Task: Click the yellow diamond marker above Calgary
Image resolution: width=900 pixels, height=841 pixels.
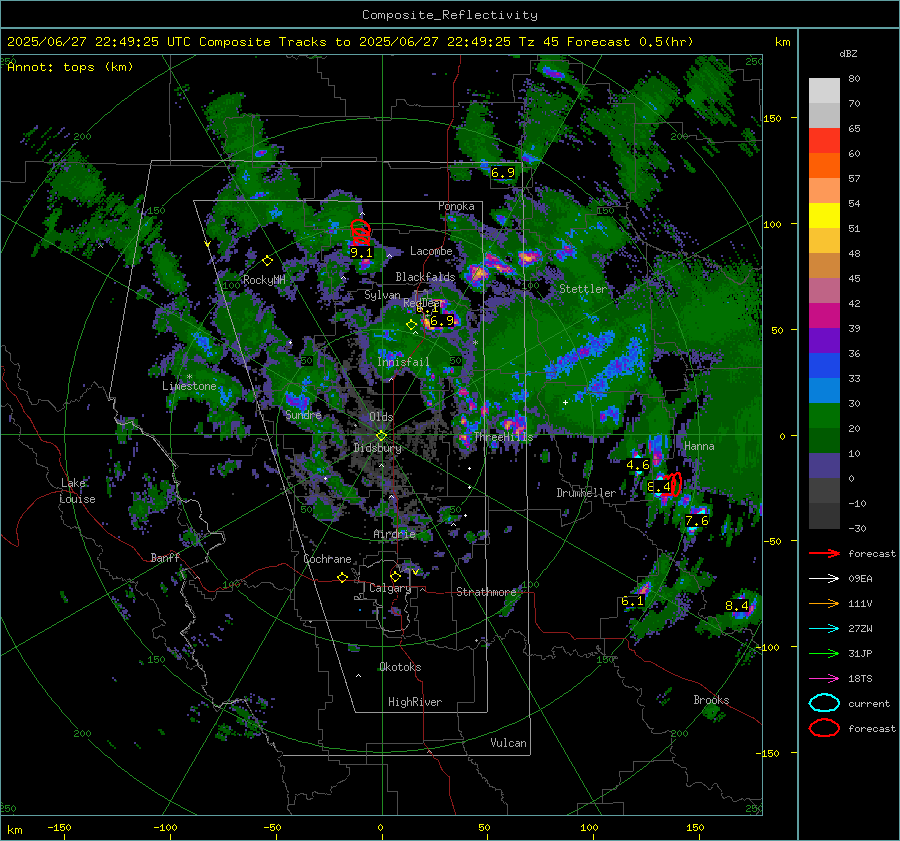Action: click(x=395, y=576)
